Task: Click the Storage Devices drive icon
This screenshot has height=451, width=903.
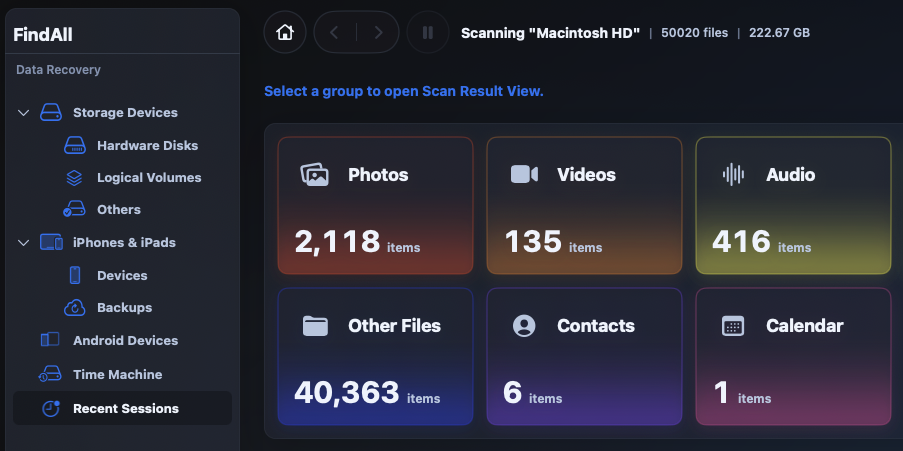Action: tap(51, 112)
